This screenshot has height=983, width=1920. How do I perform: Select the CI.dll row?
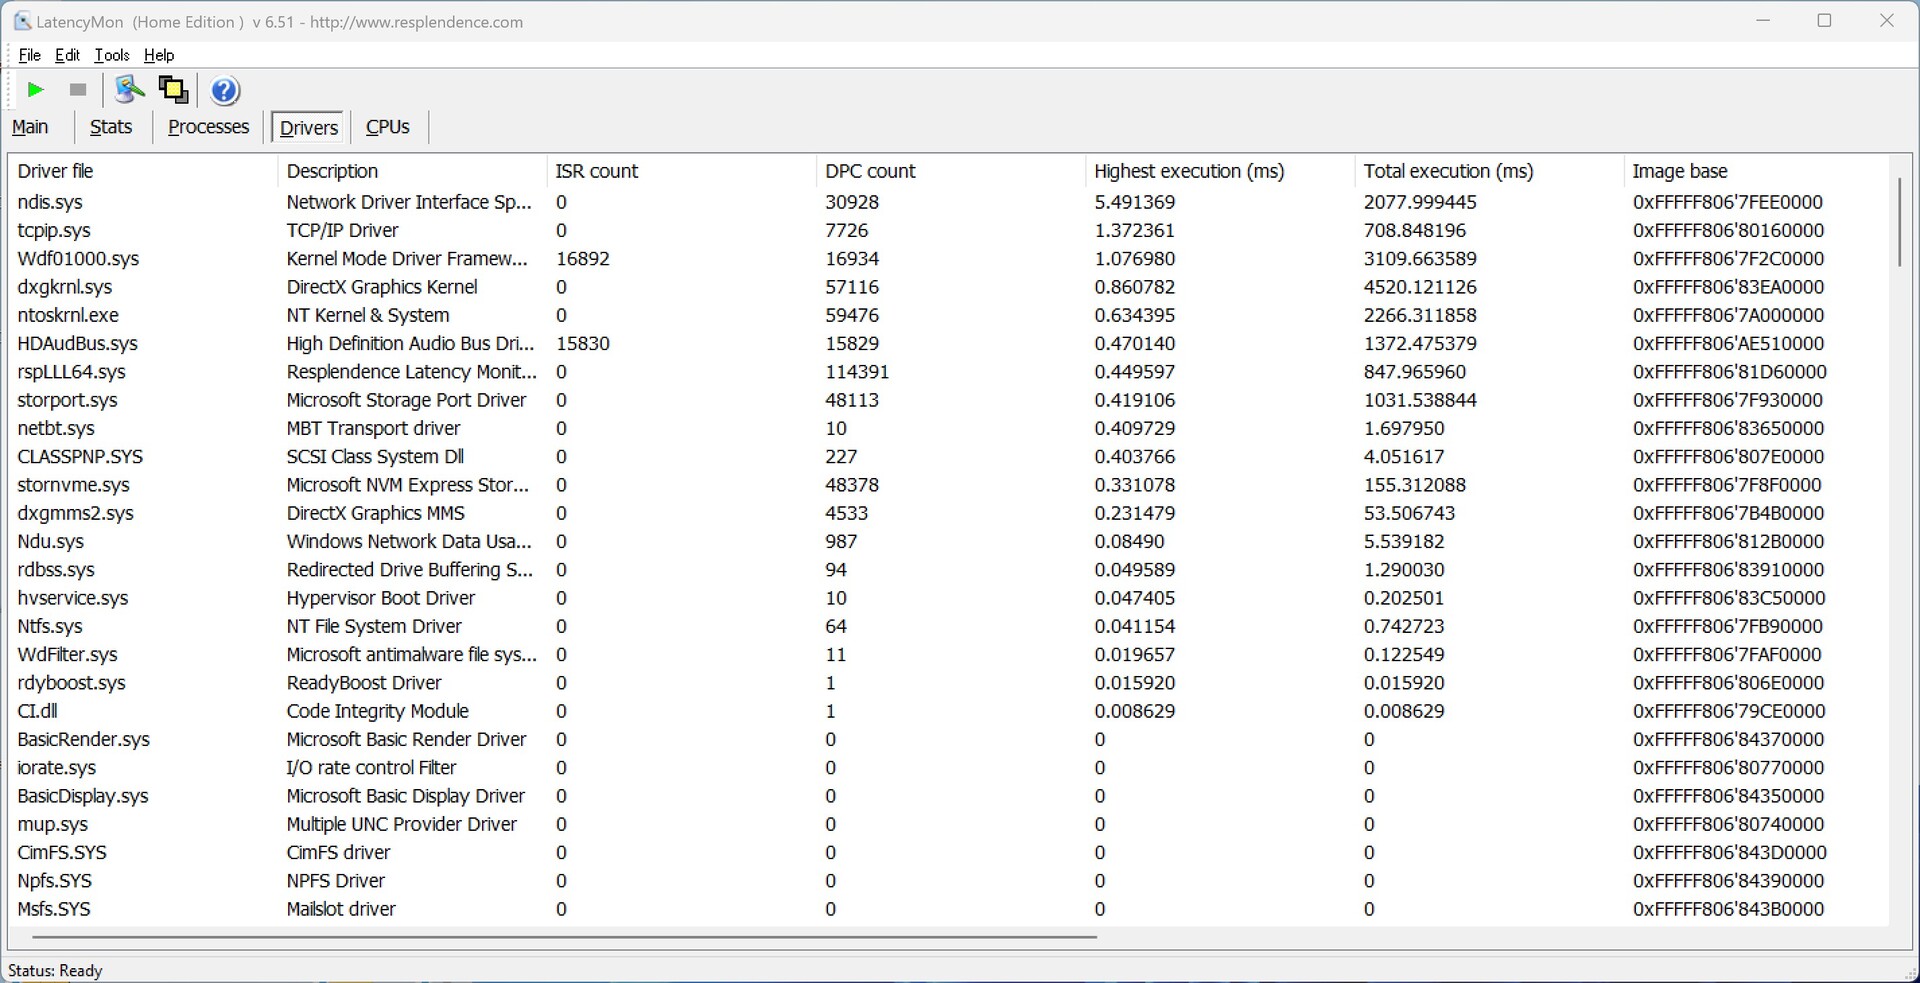948,711
